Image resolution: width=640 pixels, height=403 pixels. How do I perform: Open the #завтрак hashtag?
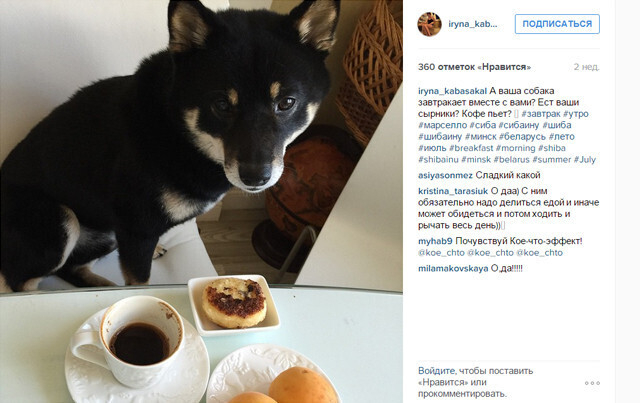point(541,114)
